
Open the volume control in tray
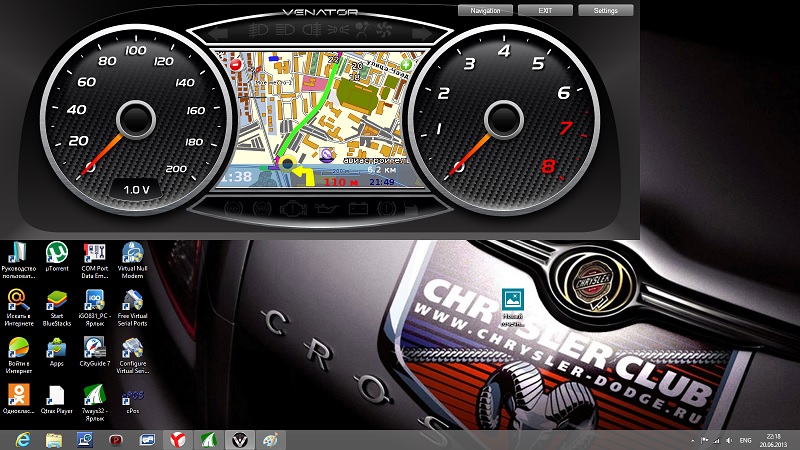point(730,440)
